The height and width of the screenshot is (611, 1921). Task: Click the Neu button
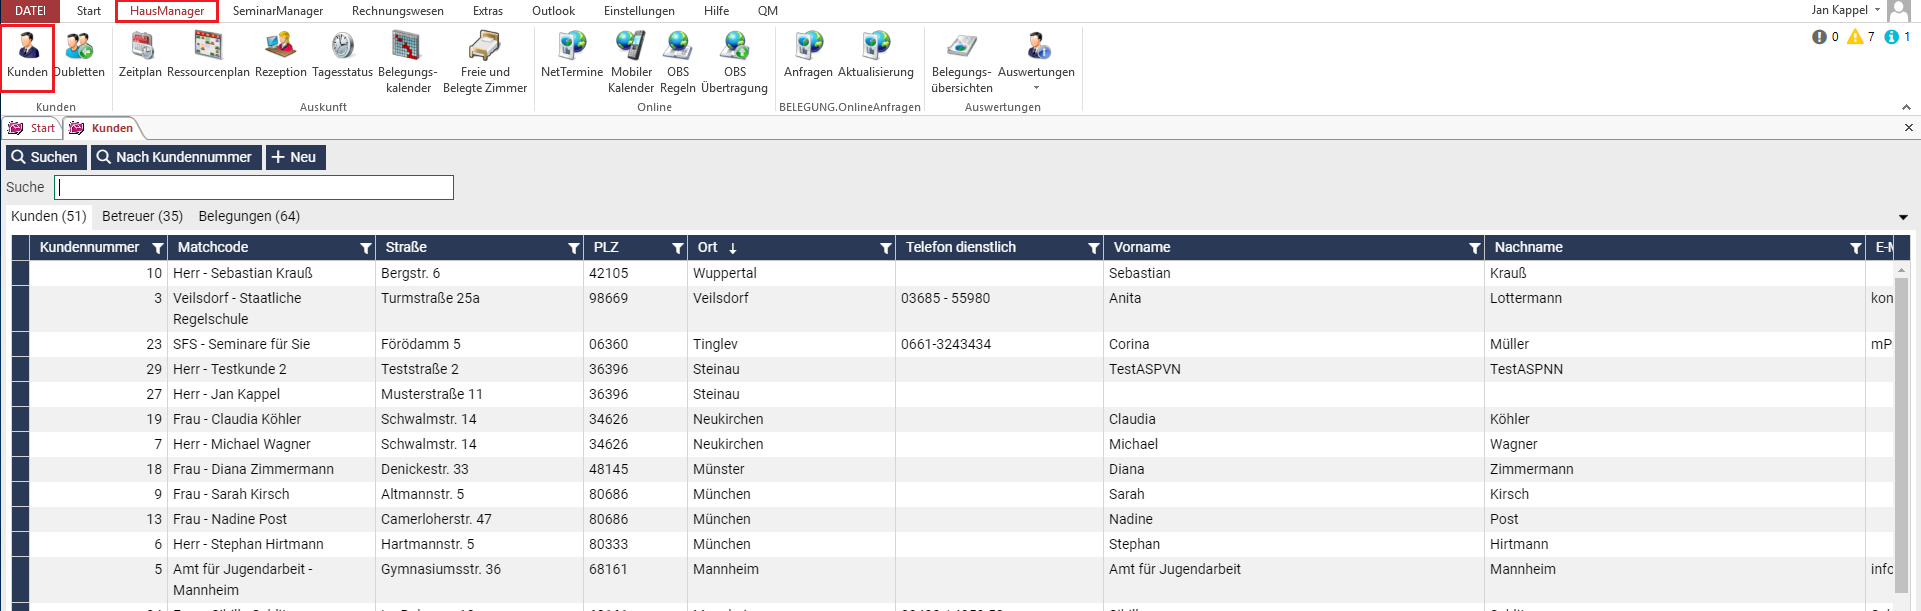[x=295, y=157]
